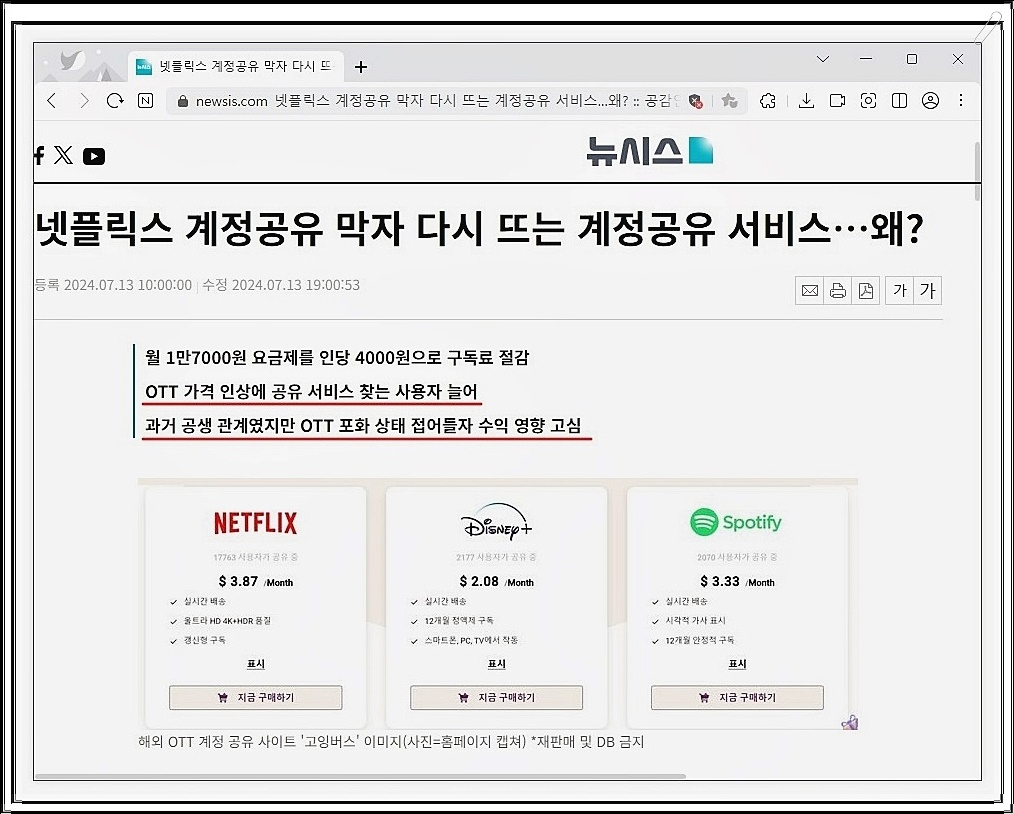Click 지금 구매하기 under Netflix
Viewport: 1014px width, 814px height.
(255, 698)
